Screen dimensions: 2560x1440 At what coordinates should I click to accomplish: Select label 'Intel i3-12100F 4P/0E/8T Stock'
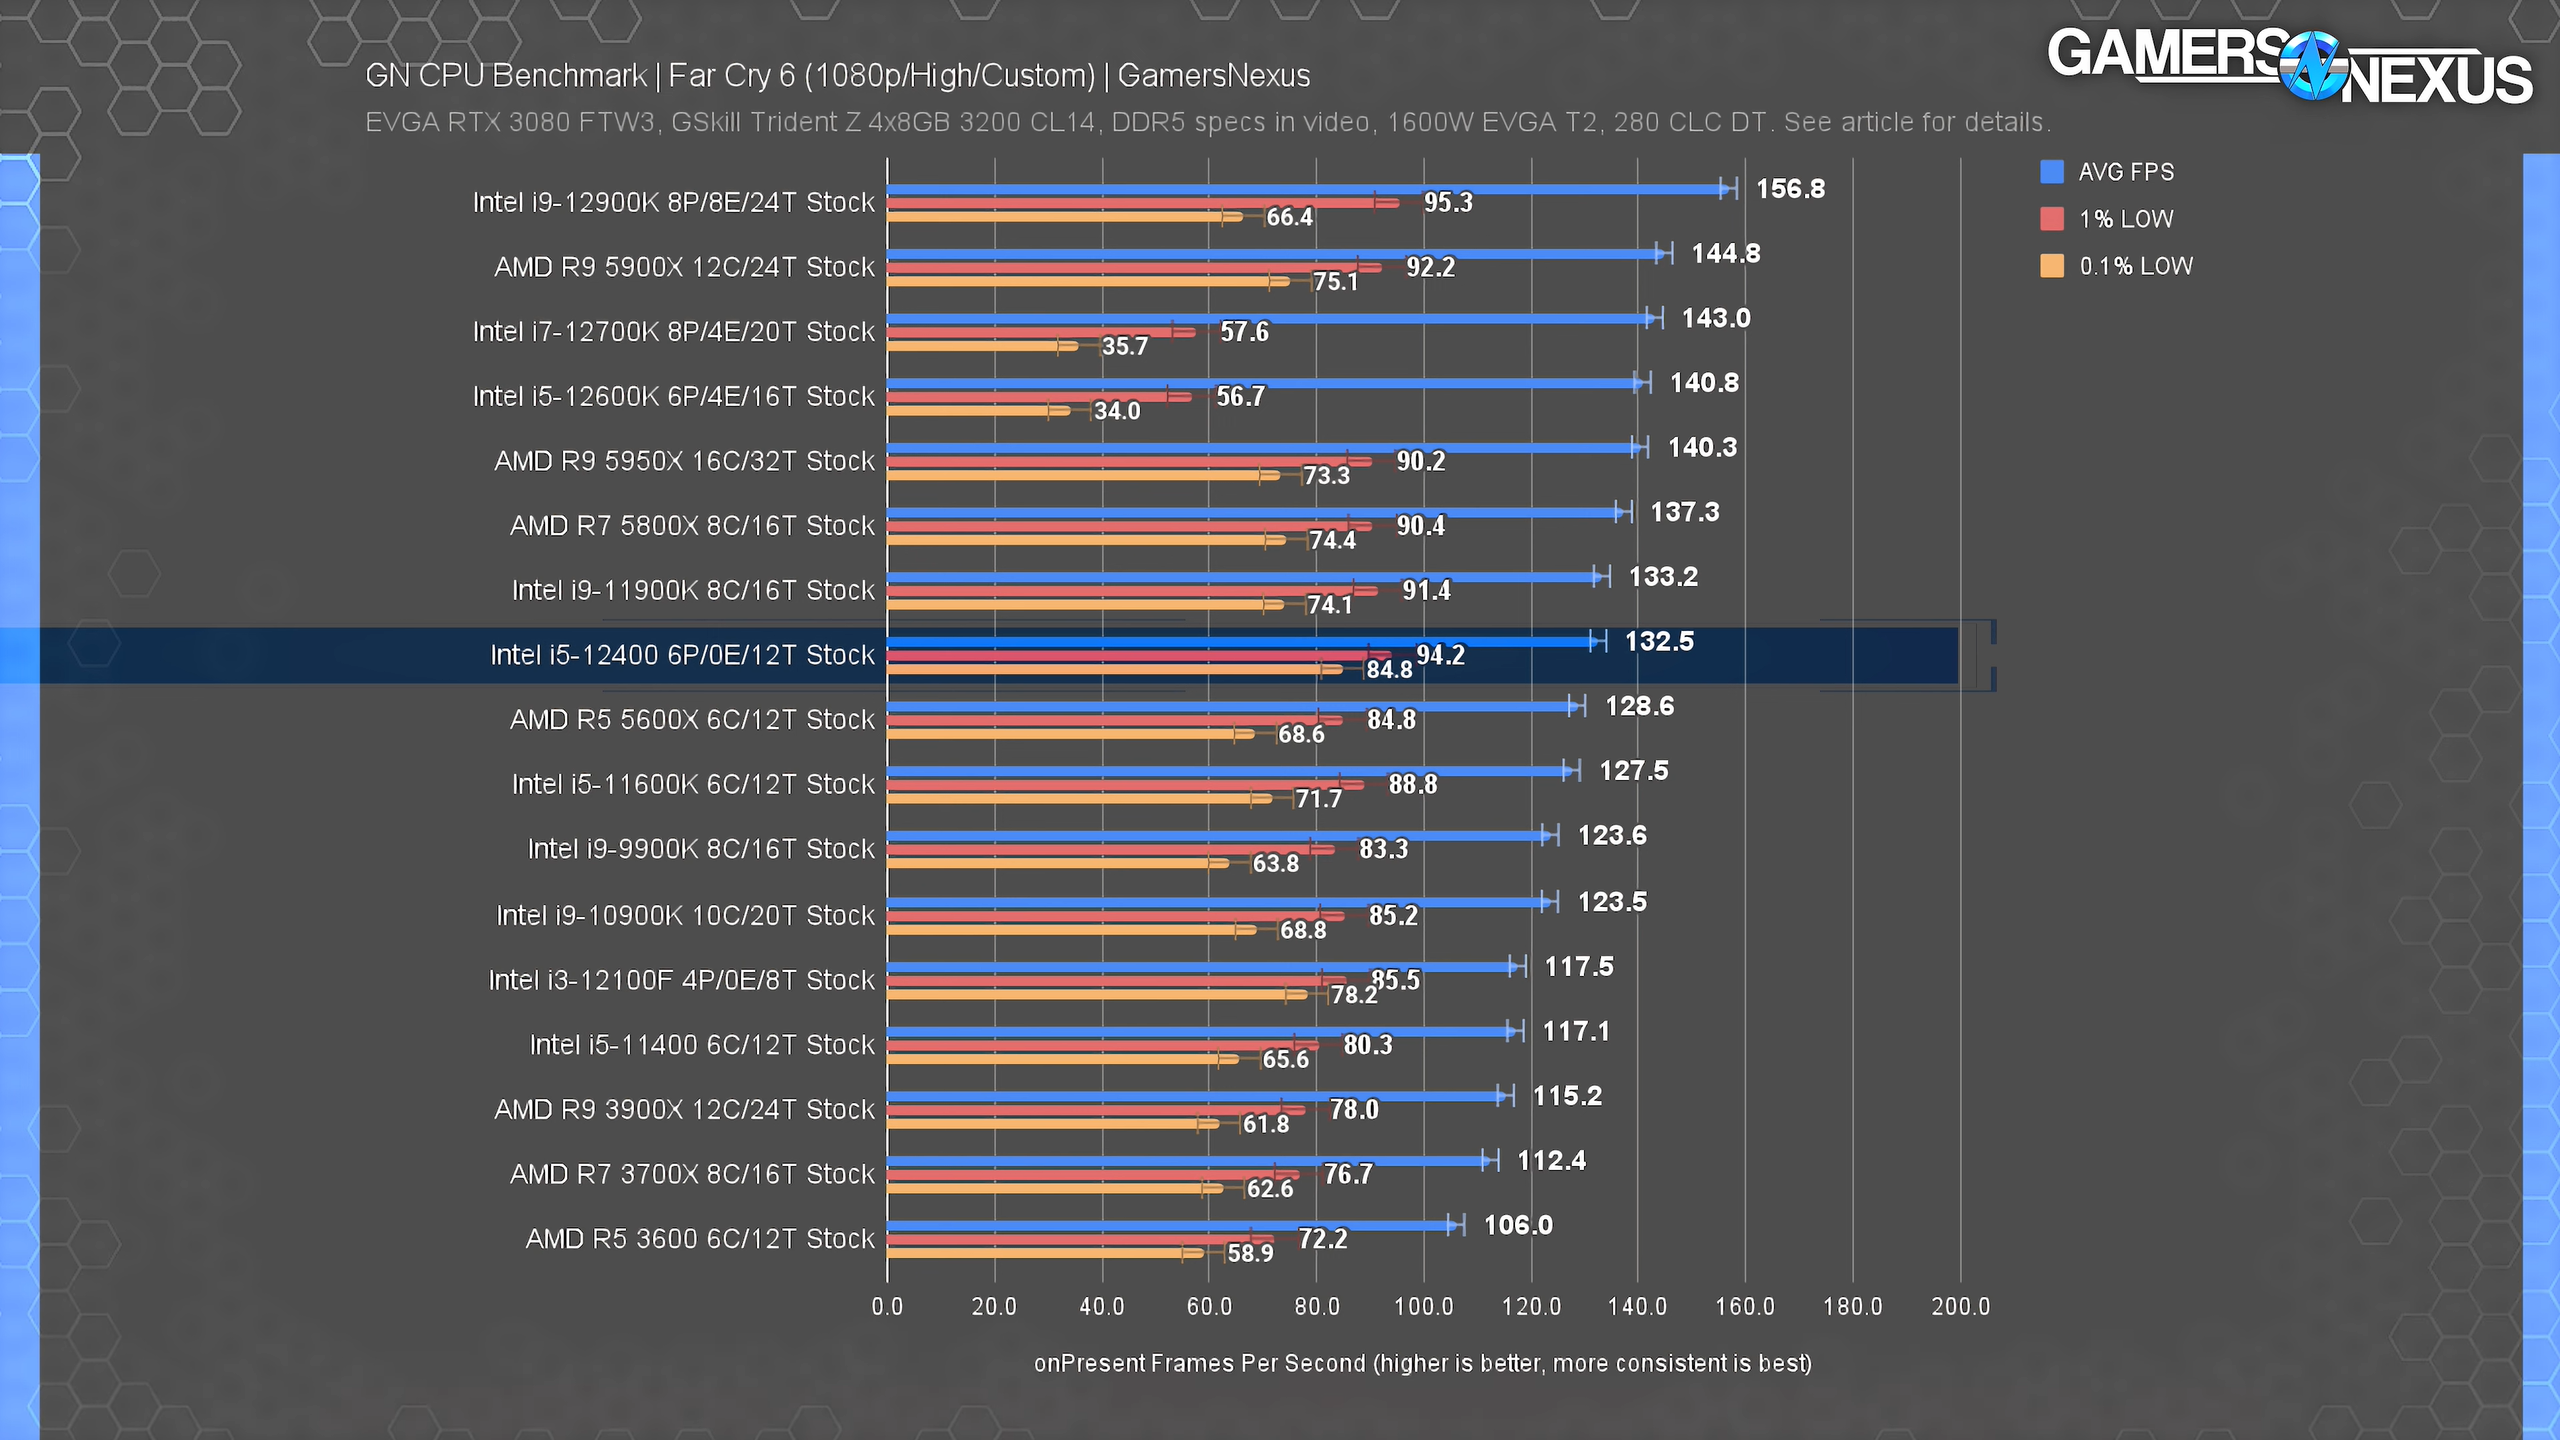681,981
